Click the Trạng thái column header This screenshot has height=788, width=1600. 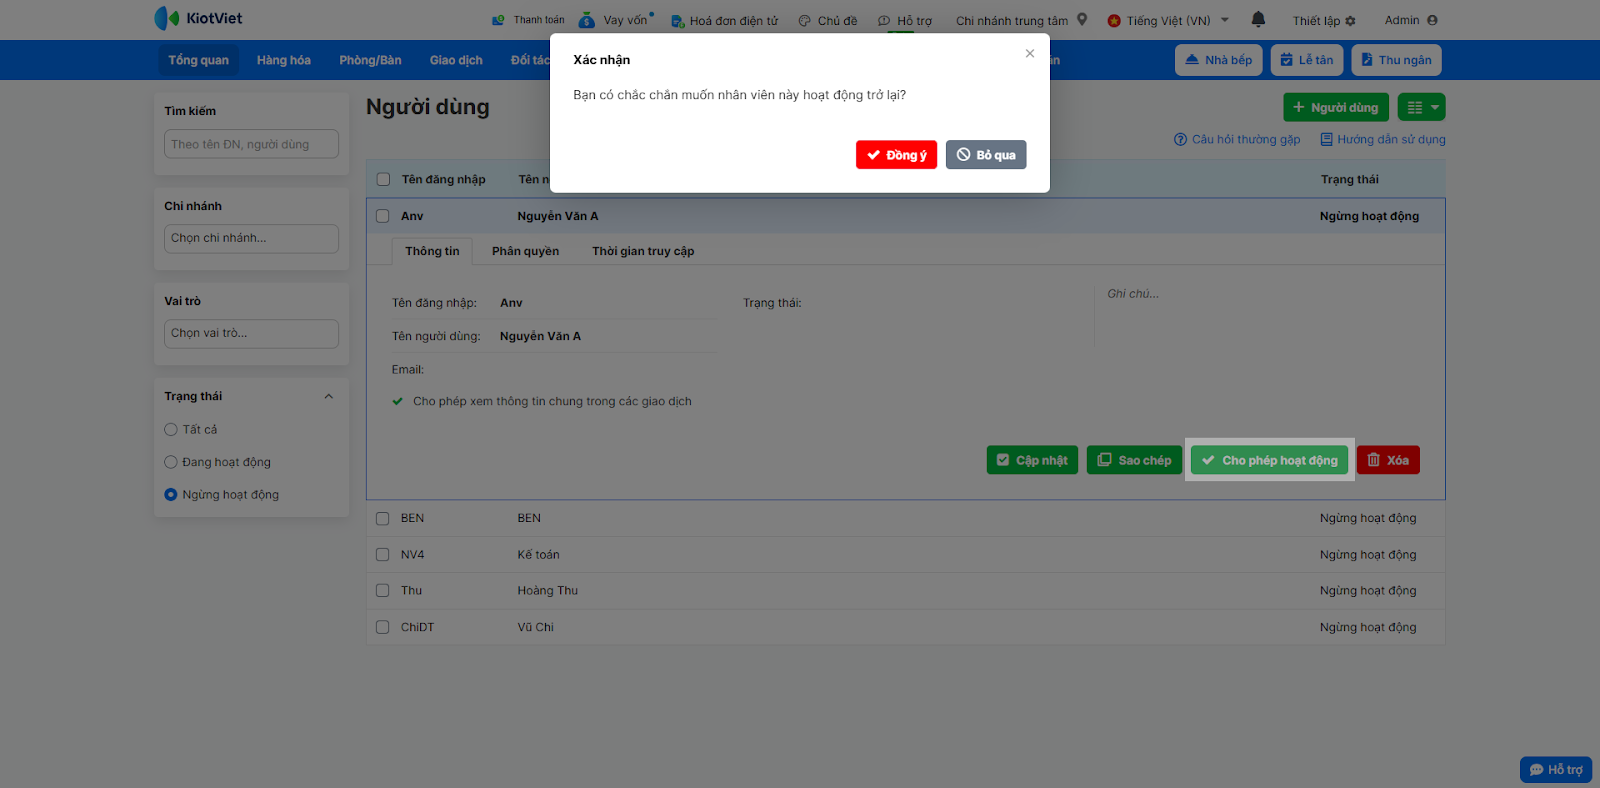(1349, 180)
